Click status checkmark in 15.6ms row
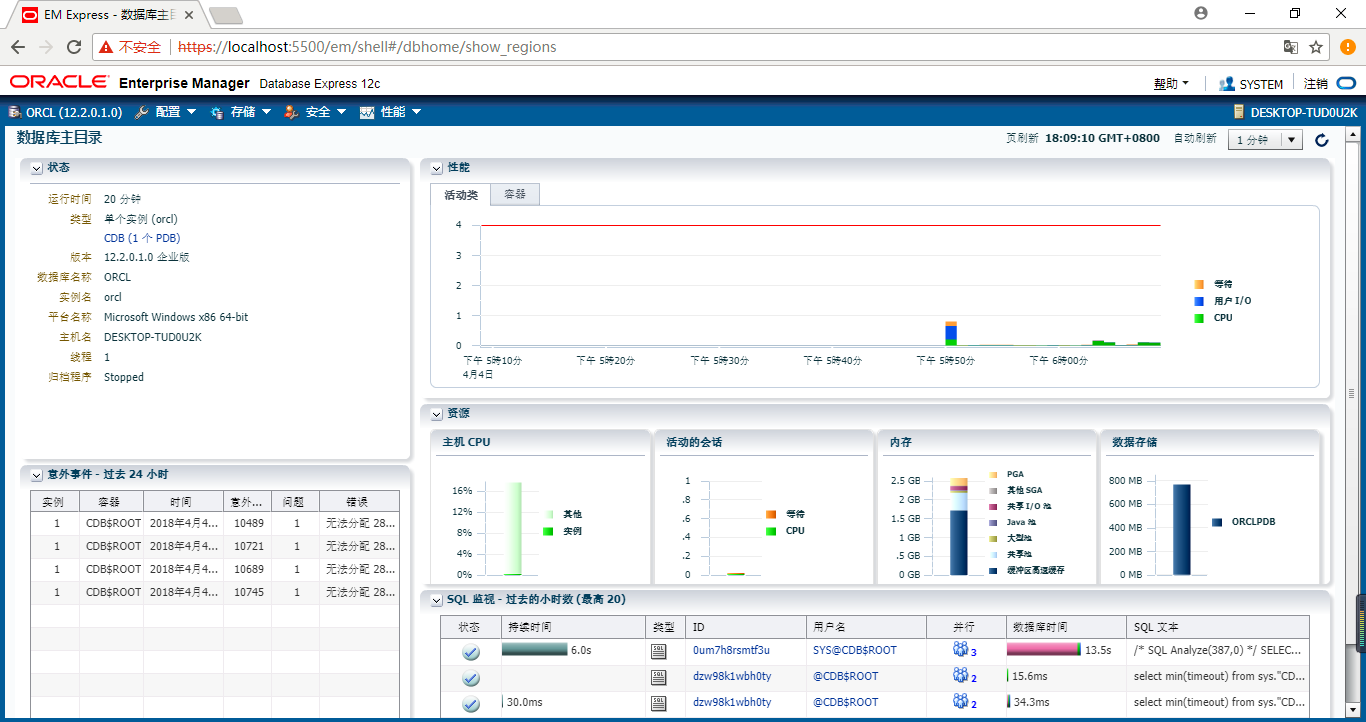This screenshot has width=1366, height=722. click(x=470, y=677)
